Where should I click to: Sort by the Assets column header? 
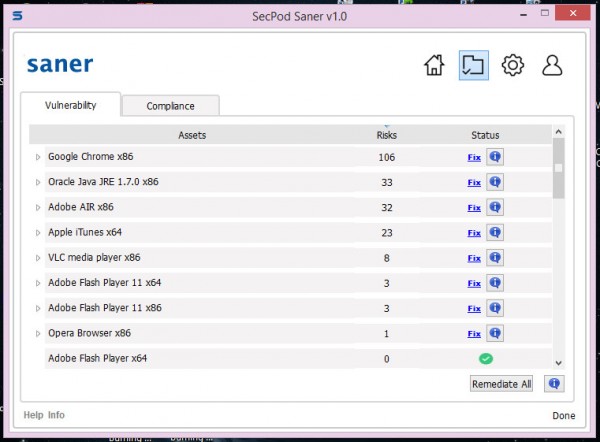tap(192, 135)
